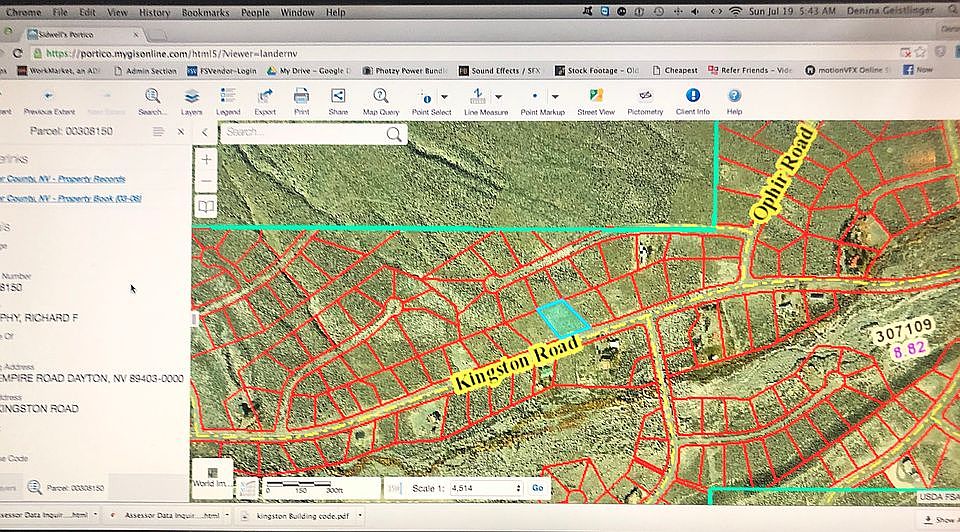Go back to Previous Extent
The width and height of the screenshot is (960, 532).
tap(49, 98)
